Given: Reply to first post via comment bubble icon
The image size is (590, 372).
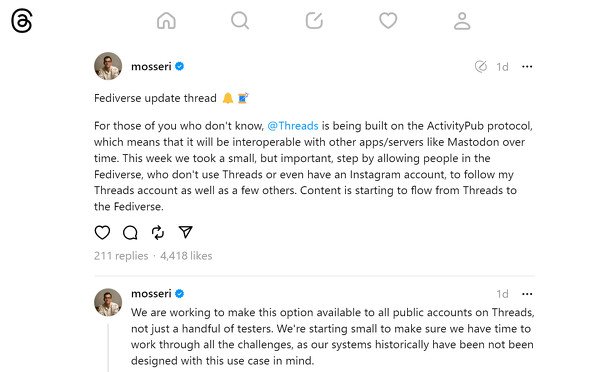Looking at the screenshot, I should pos(130,232).
